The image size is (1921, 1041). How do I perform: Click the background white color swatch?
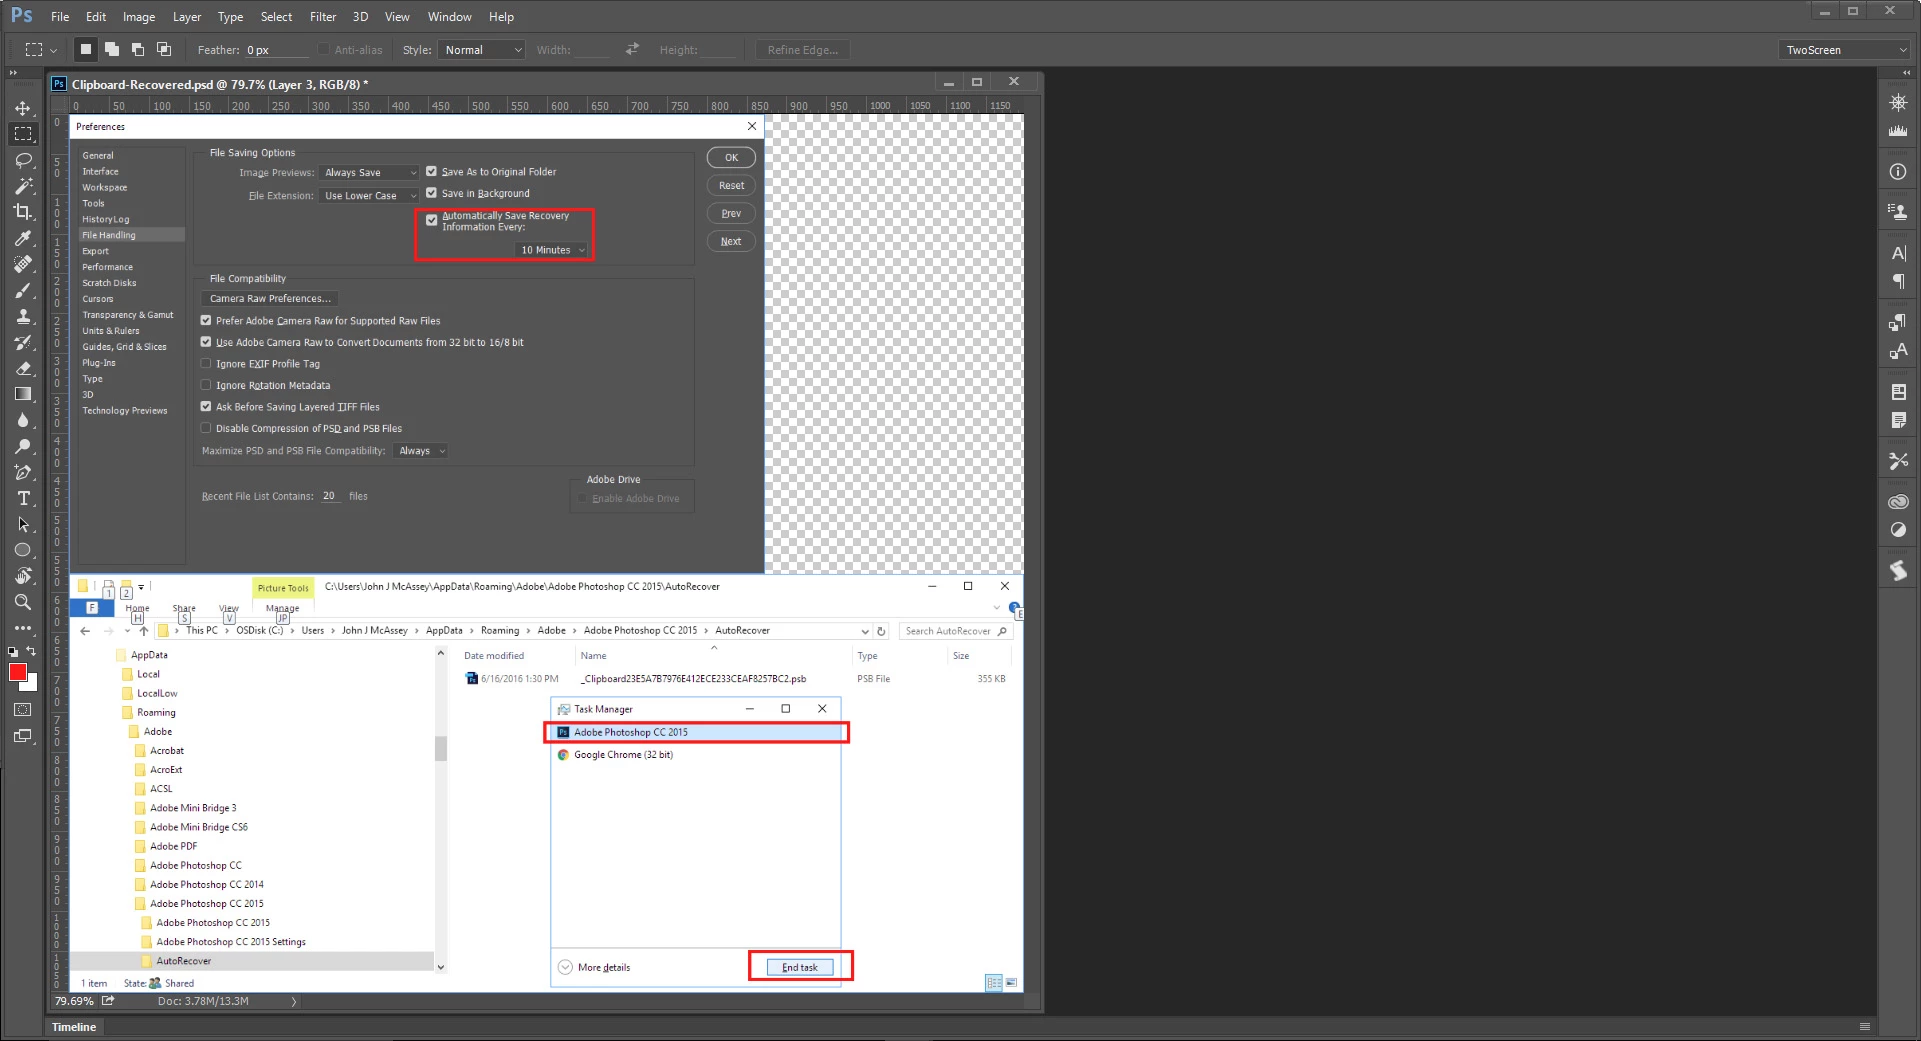coord(32,685)
